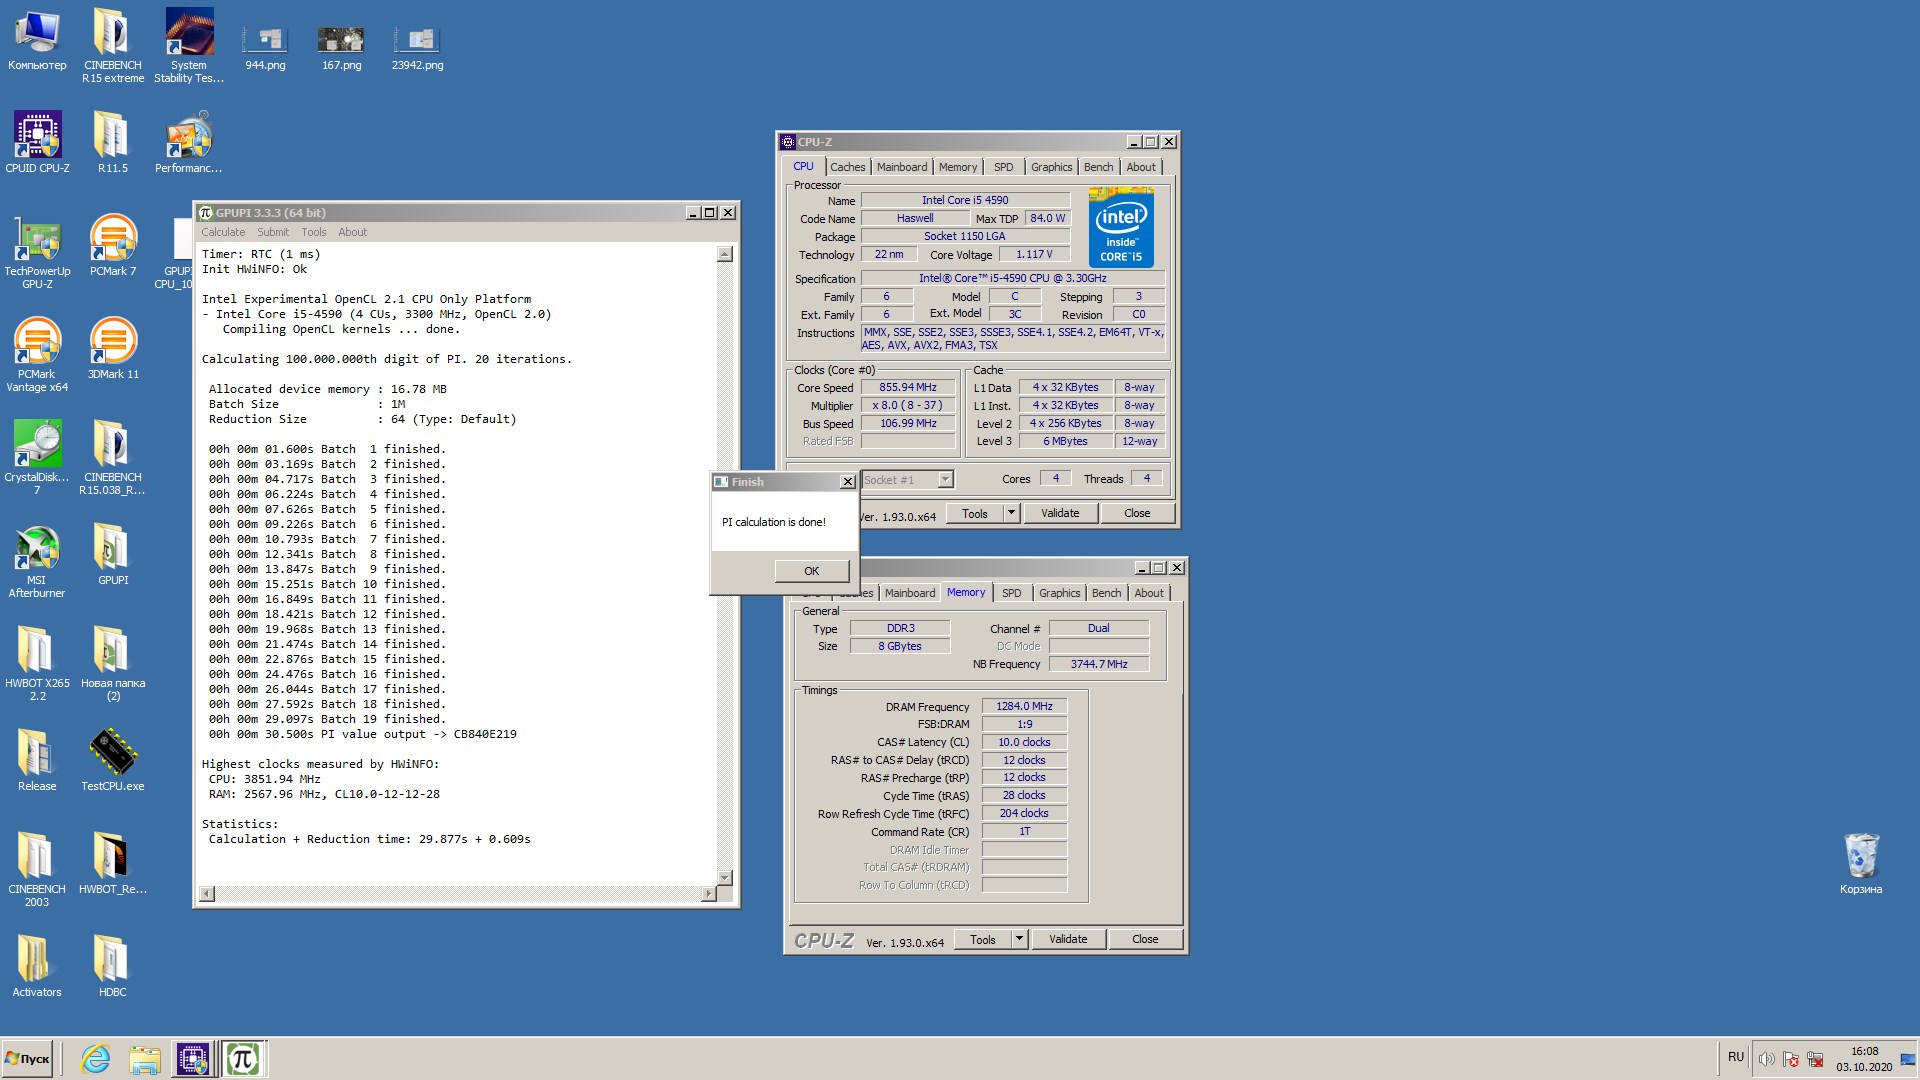
Task: Open About tab in lower CPU-Z window
Action: click(x=1149, y=593)
